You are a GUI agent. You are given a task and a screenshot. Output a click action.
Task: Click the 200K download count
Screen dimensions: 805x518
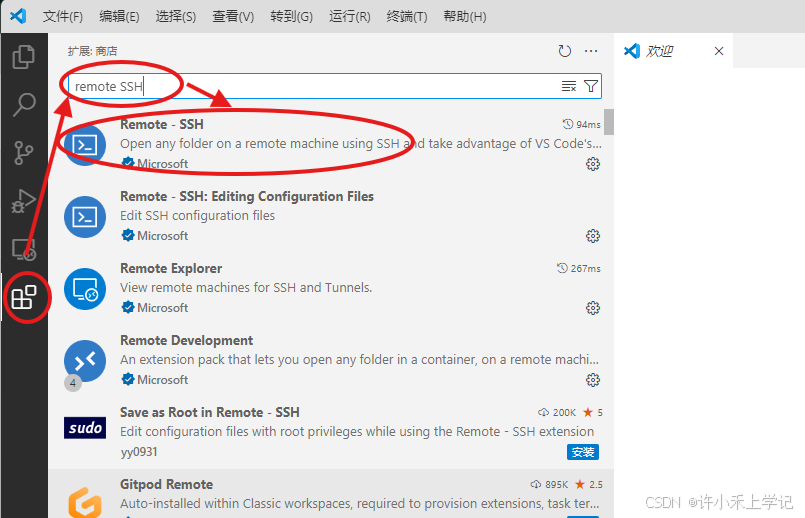coord(558,412)
